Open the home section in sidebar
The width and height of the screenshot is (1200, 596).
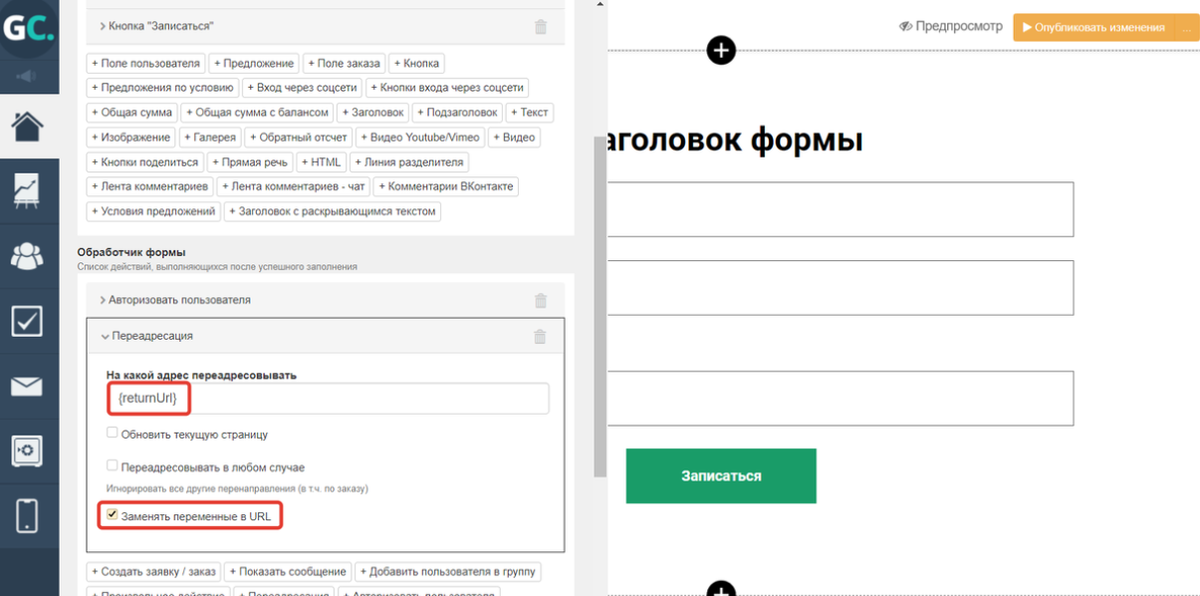[x=27, y=127]
